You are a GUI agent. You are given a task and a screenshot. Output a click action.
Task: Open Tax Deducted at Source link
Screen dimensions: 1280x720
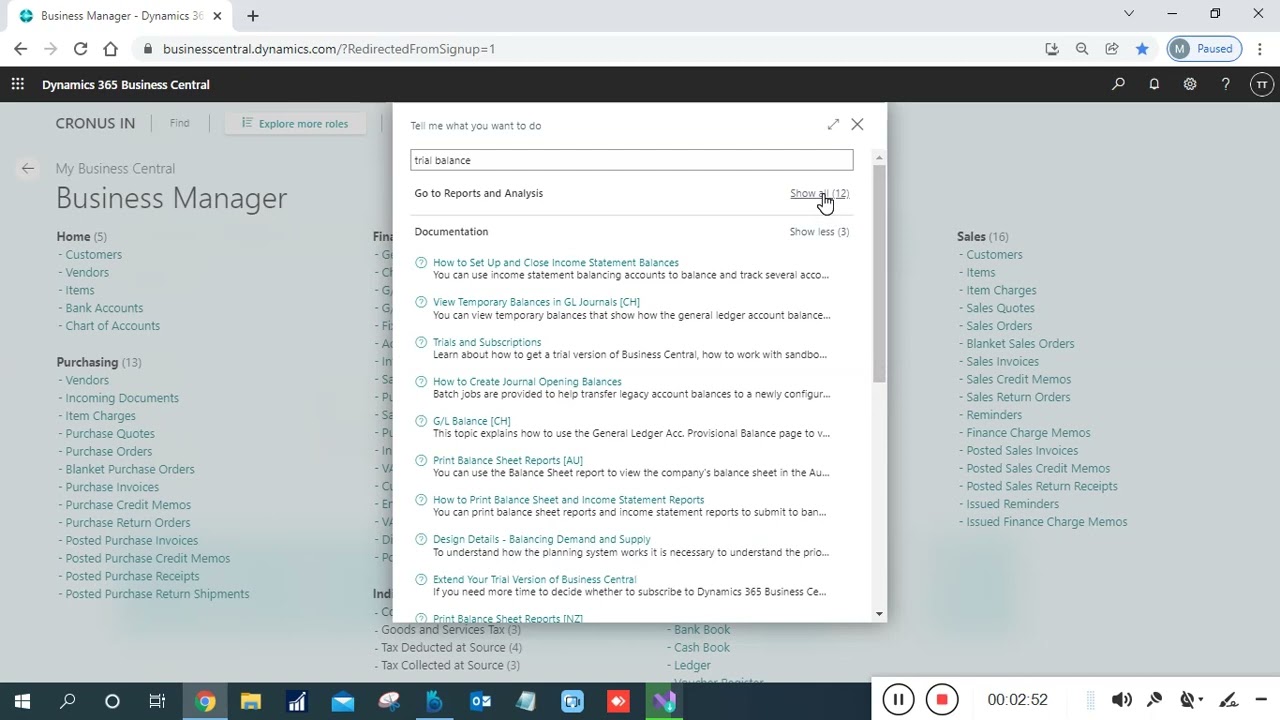(451, 648)
